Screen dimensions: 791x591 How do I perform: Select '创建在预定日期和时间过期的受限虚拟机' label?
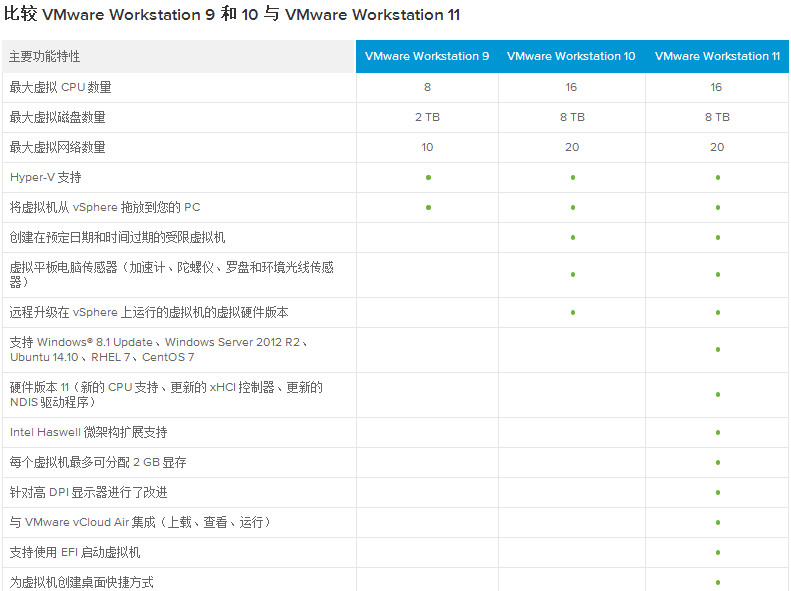click(x=117, y=237)
